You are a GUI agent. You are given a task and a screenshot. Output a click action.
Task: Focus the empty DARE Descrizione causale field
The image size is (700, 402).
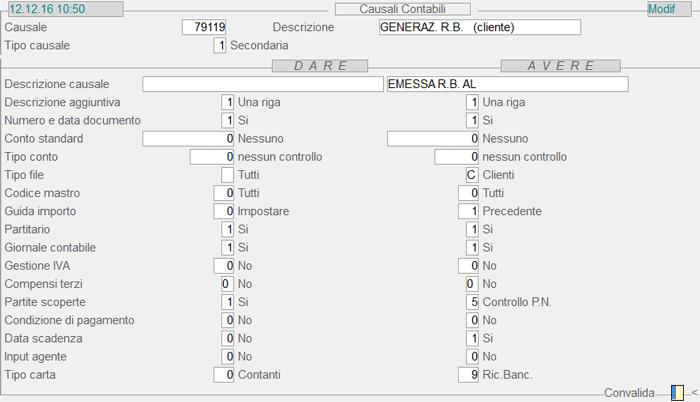(x=263, y=84)
